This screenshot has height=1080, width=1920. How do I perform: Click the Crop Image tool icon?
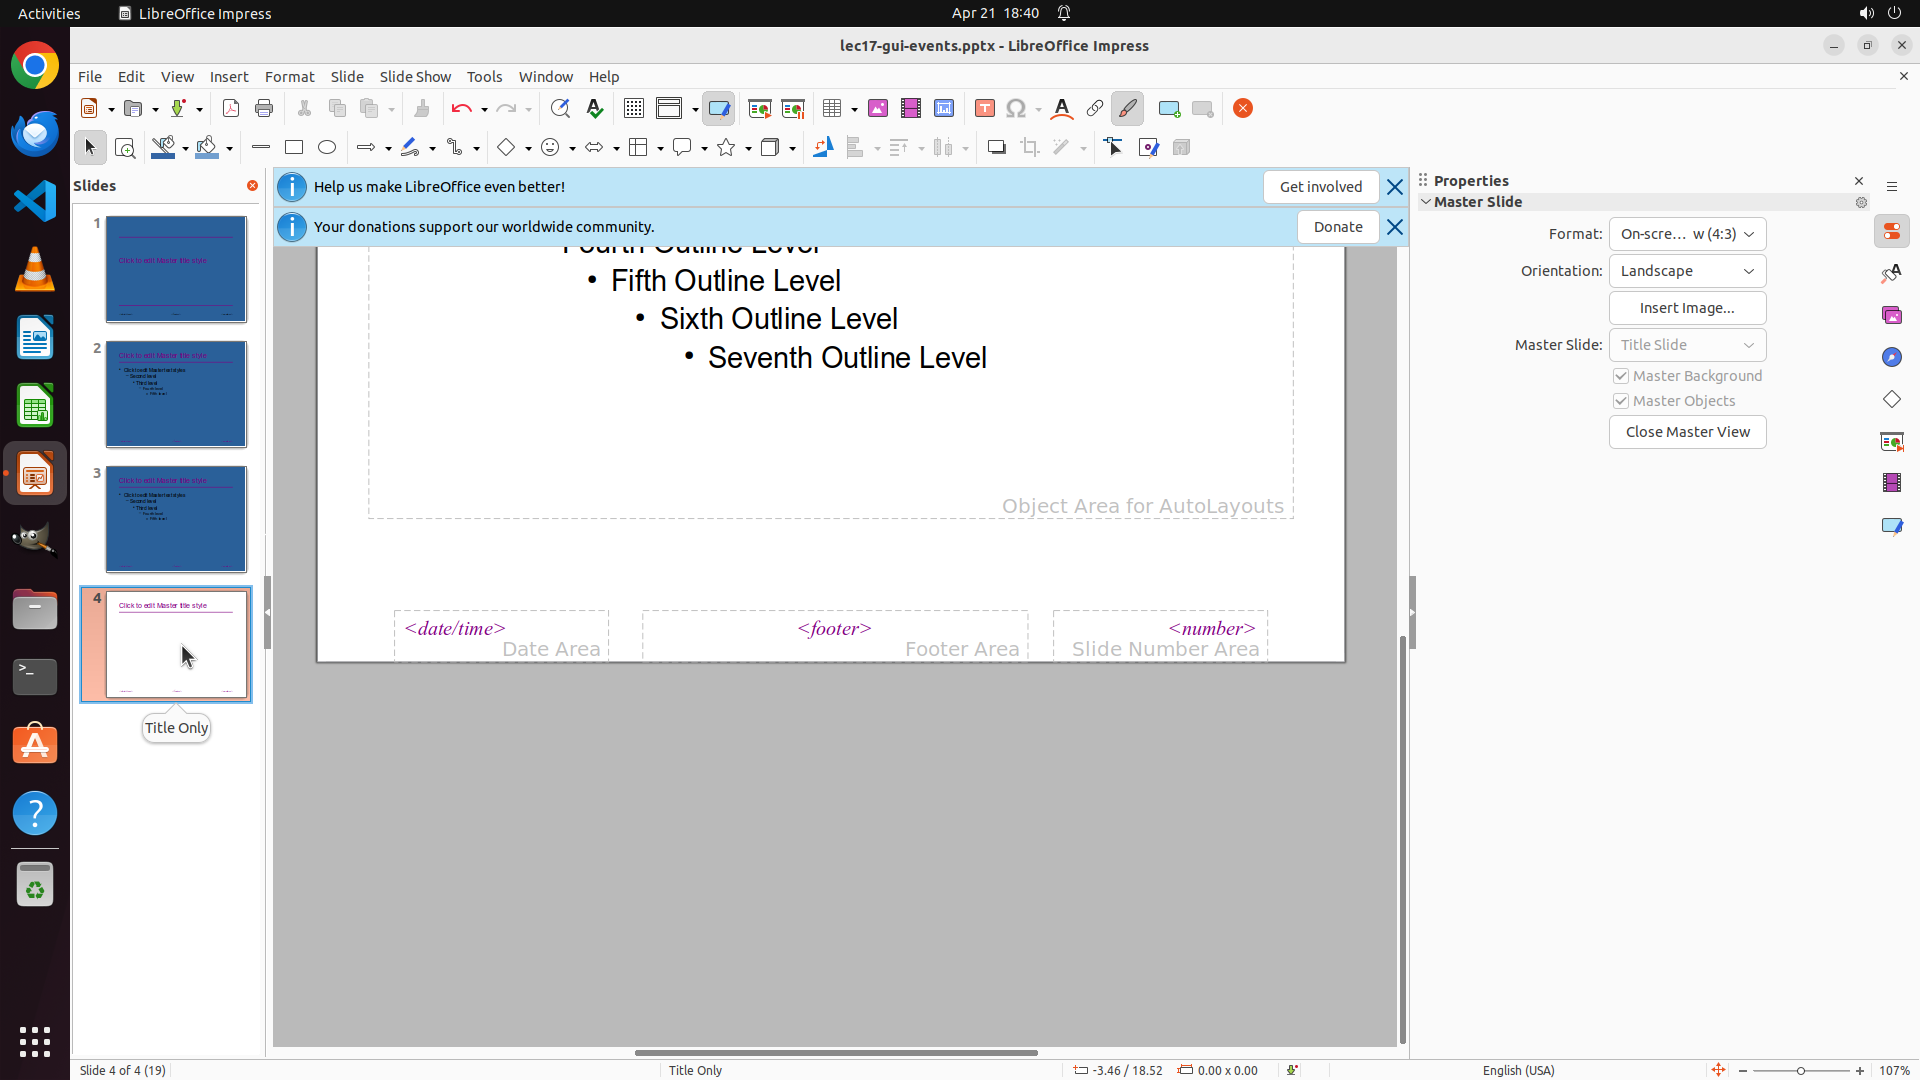click(1030, 148)
